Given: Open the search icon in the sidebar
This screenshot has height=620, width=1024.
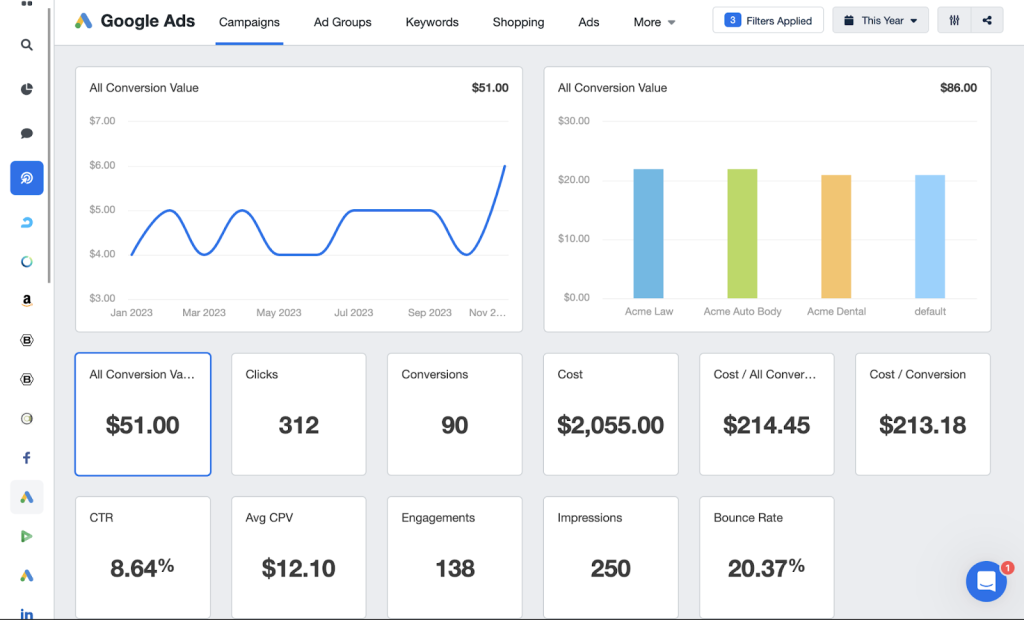Looking at the screenshot, I should 27,44.
